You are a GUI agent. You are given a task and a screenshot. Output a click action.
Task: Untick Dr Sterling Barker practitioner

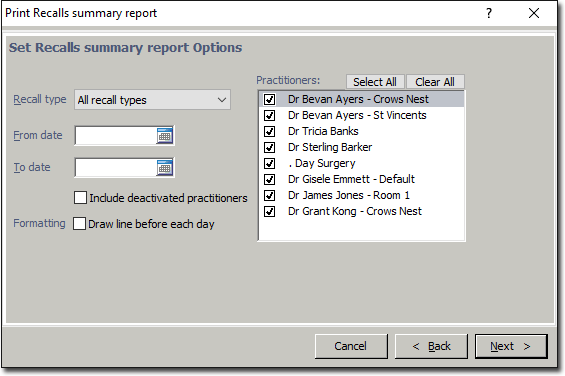(270, 147)
